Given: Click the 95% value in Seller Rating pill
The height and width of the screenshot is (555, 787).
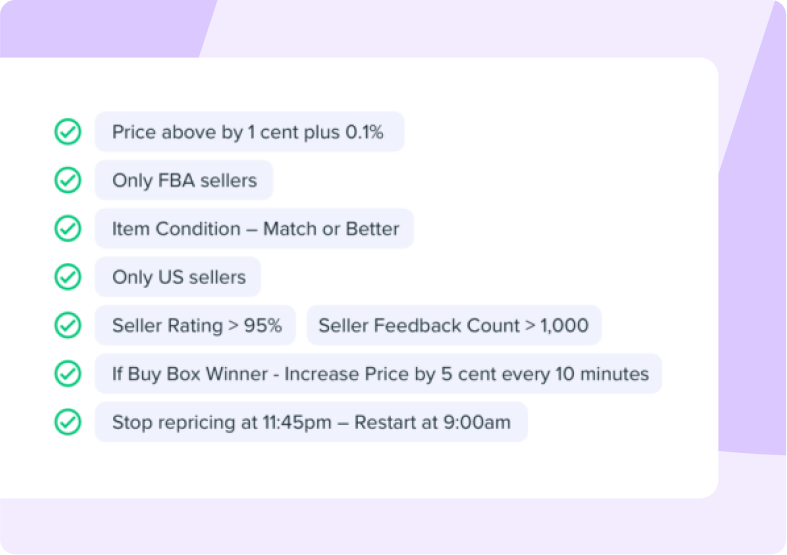Looking at the screenshot, I should tap(263, 326).
